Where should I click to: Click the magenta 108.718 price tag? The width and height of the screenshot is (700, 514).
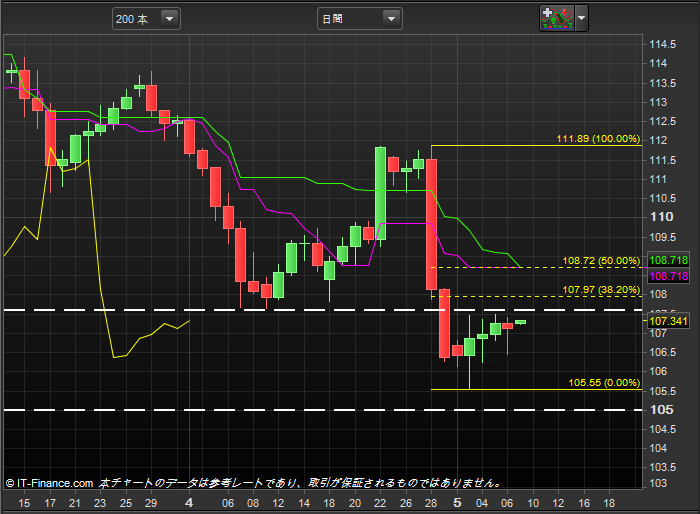click(x=668, y=276)
